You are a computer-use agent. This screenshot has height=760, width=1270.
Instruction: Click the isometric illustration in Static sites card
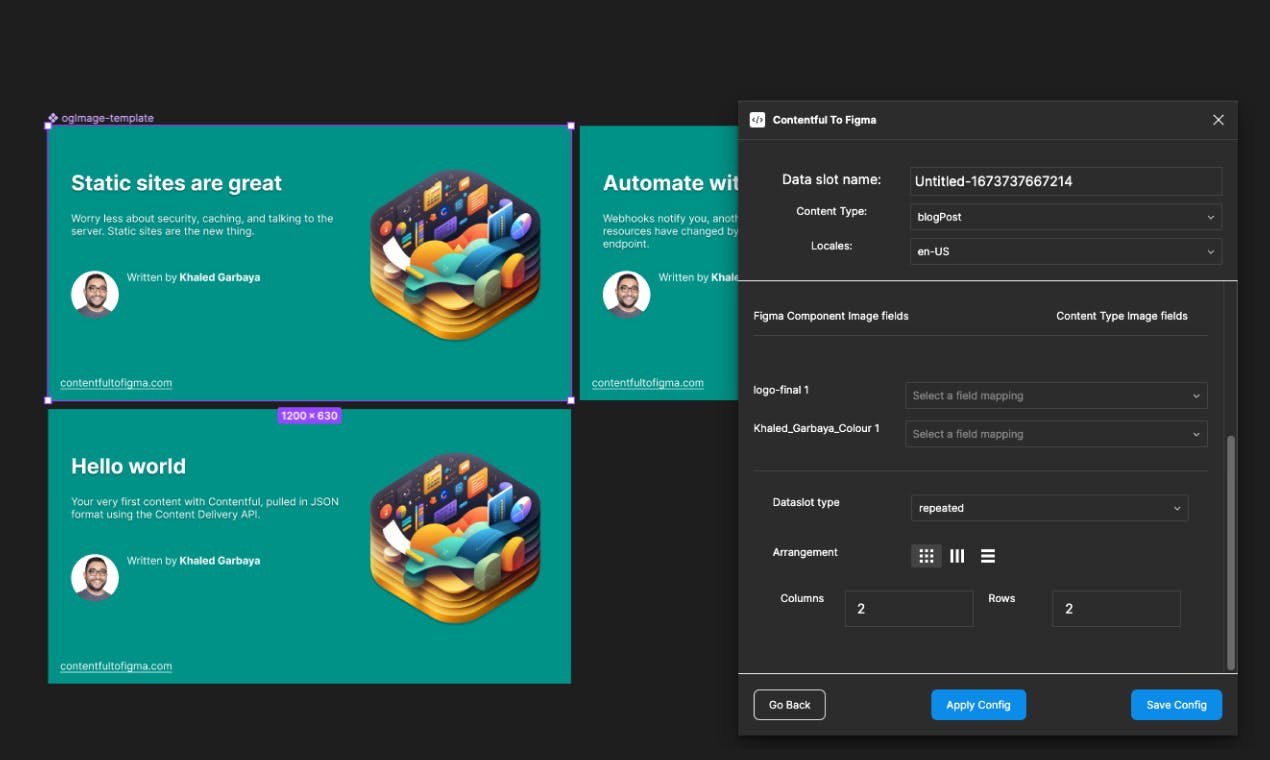(456, 255)
